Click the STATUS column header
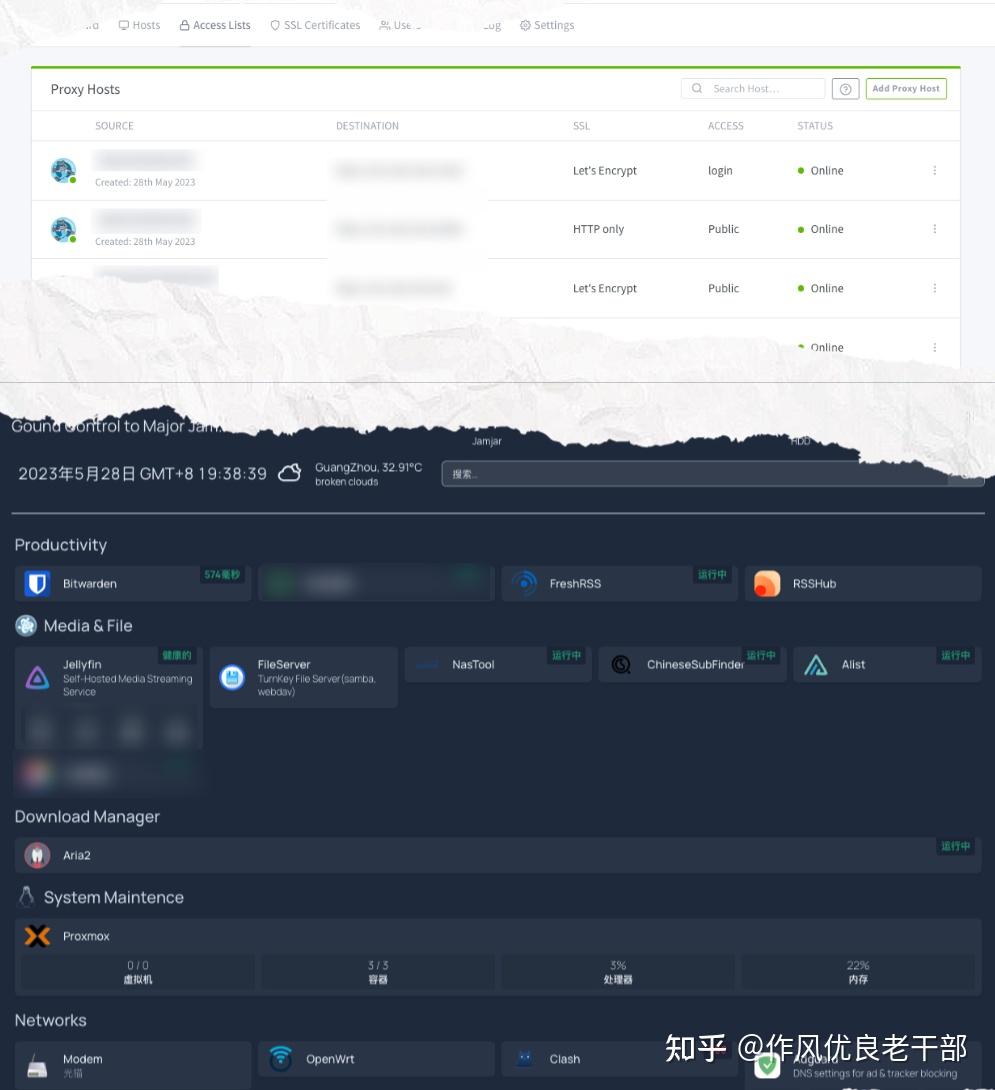The height and width of the screenshot is (1090, 995). (x=815, y=126)
